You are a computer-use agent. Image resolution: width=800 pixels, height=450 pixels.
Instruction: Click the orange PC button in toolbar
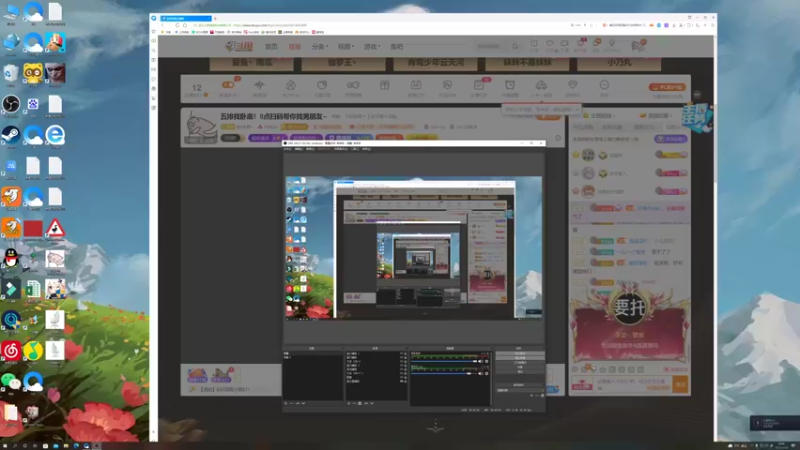[667, 87]
